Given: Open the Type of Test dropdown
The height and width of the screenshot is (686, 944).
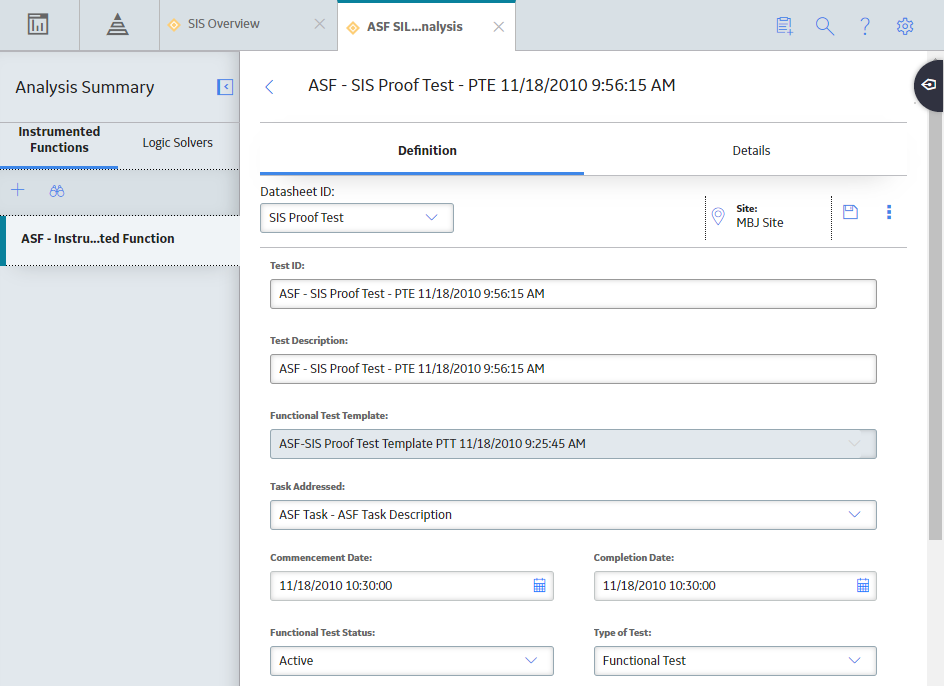Looking at the screenshot, I should 735,661.
